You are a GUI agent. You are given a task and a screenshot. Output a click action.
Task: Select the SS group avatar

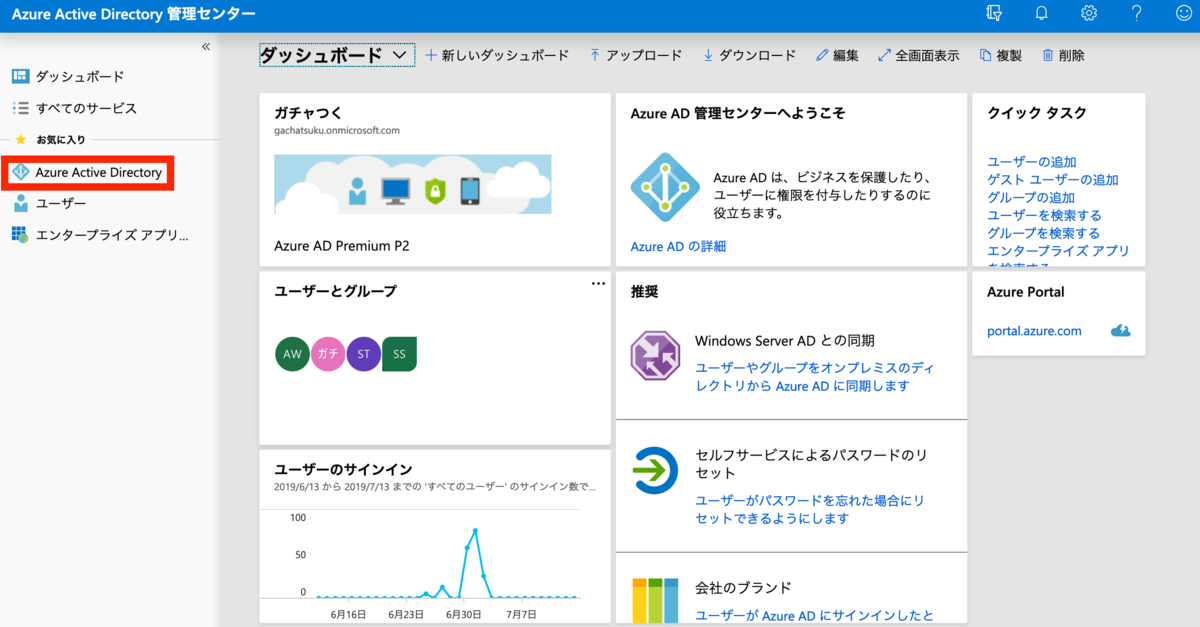(399, 354)
